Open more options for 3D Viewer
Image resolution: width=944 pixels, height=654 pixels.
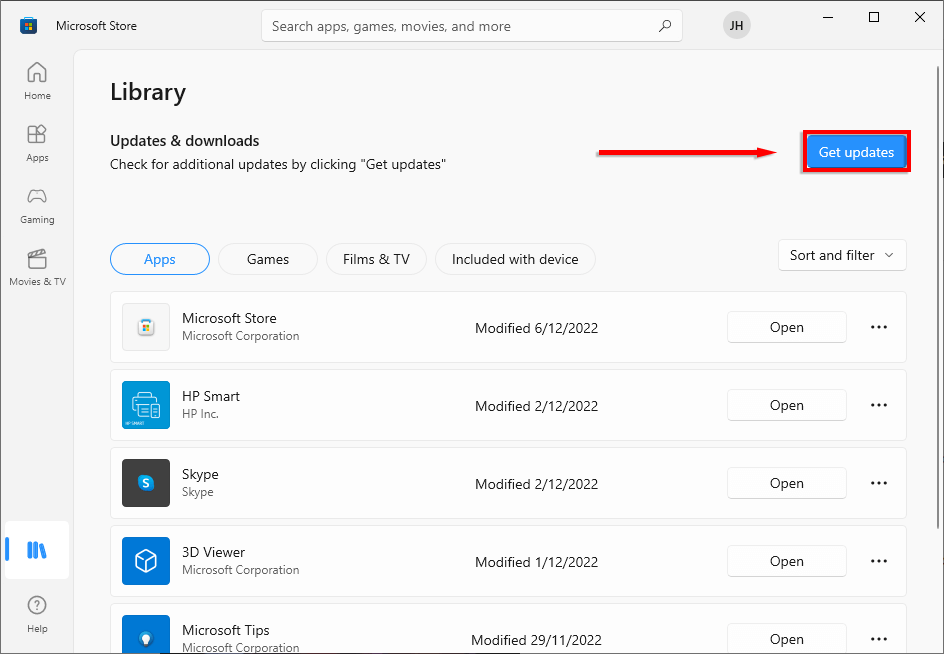879,561
